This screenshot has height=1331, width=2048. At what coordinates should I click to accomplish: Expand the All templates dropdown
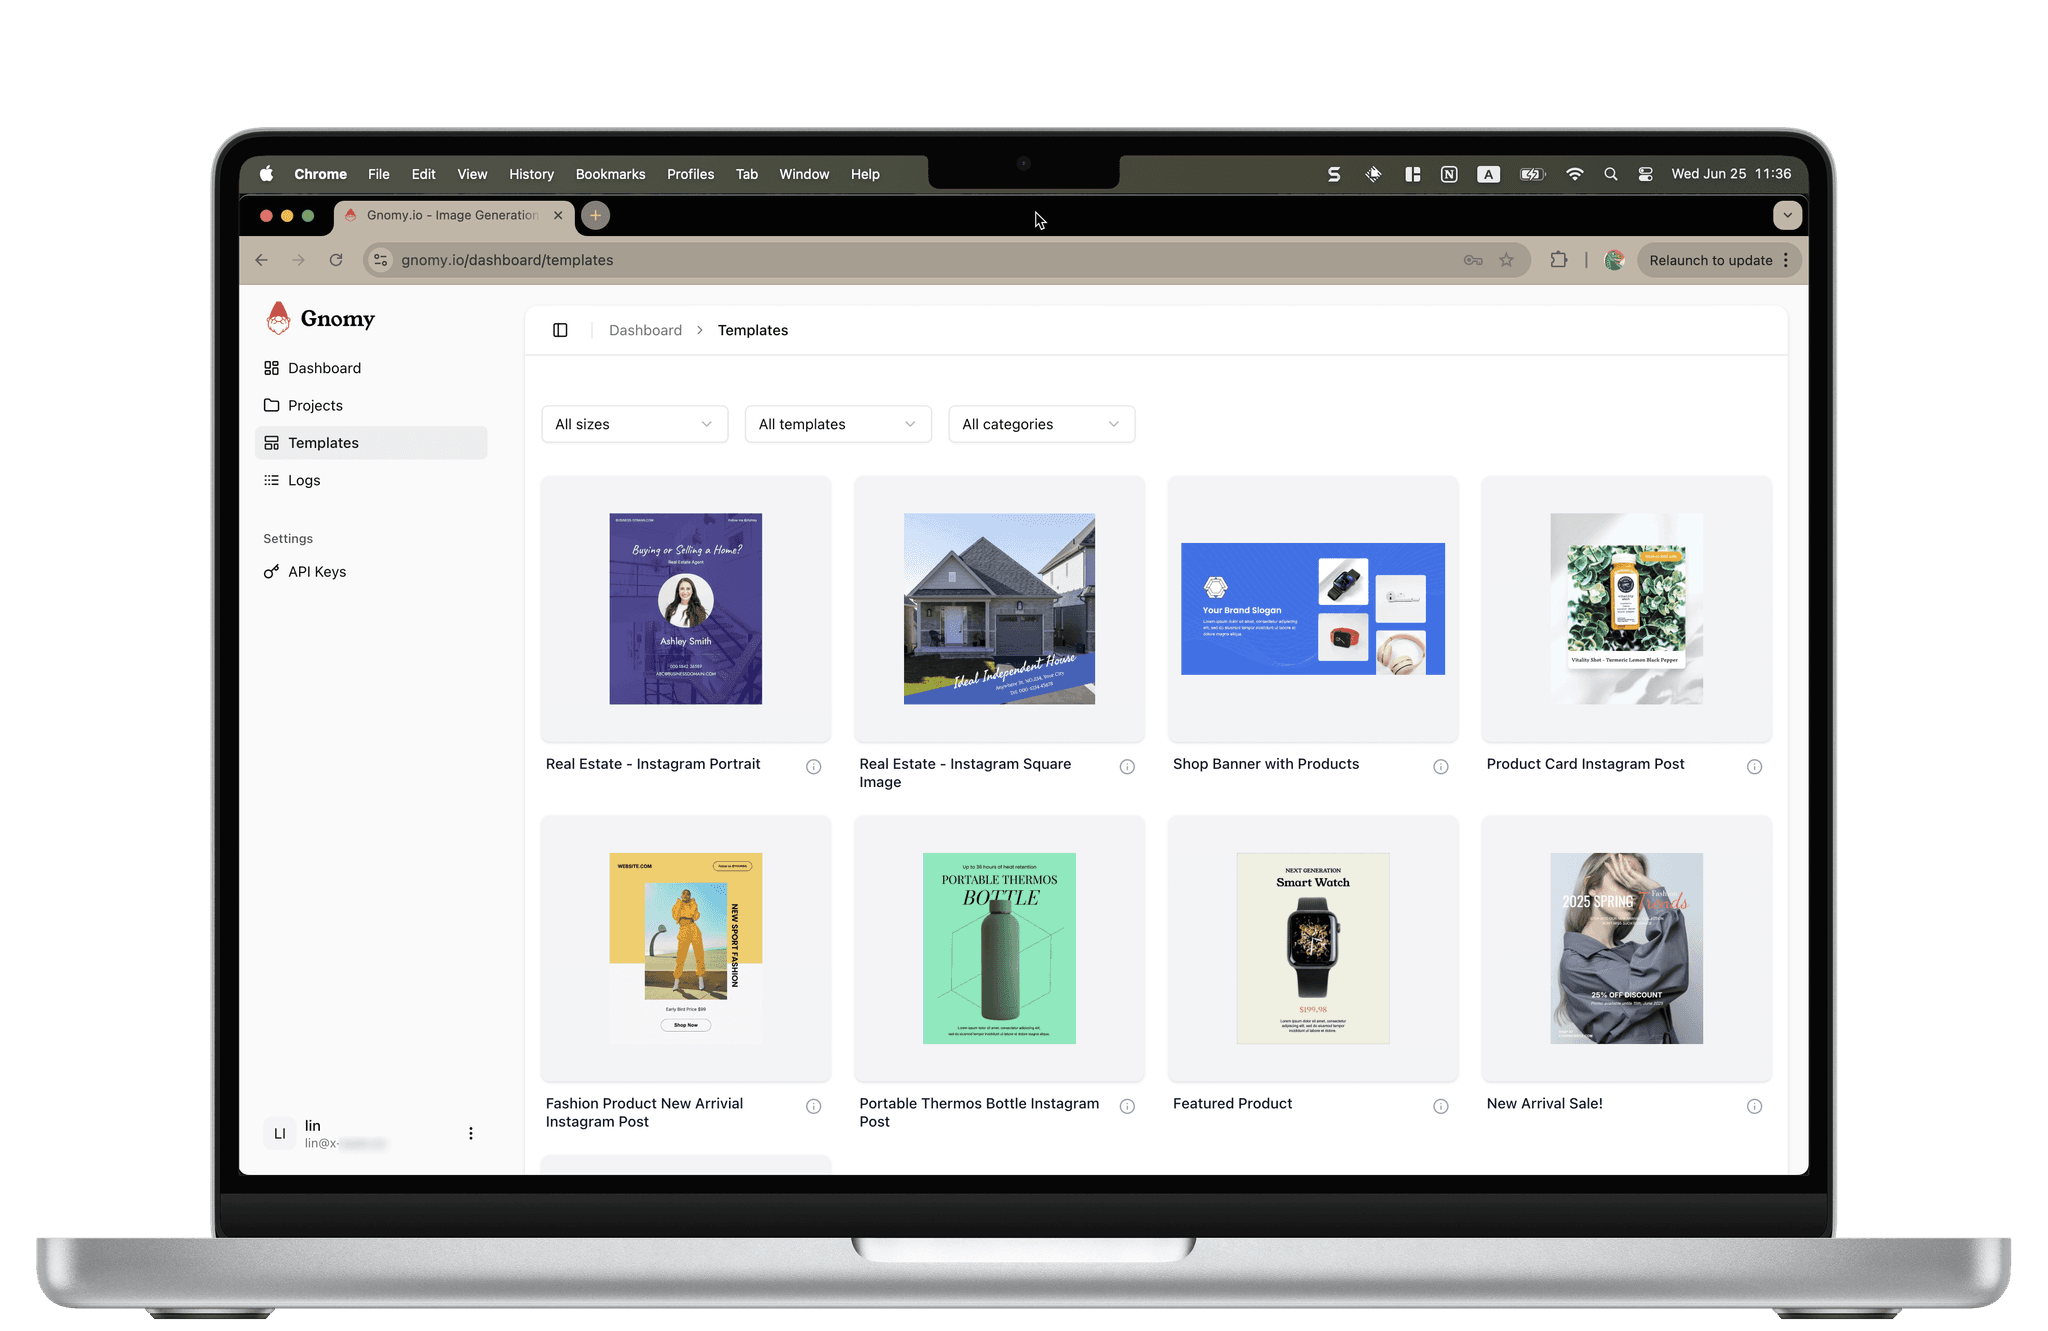(837, 424)
